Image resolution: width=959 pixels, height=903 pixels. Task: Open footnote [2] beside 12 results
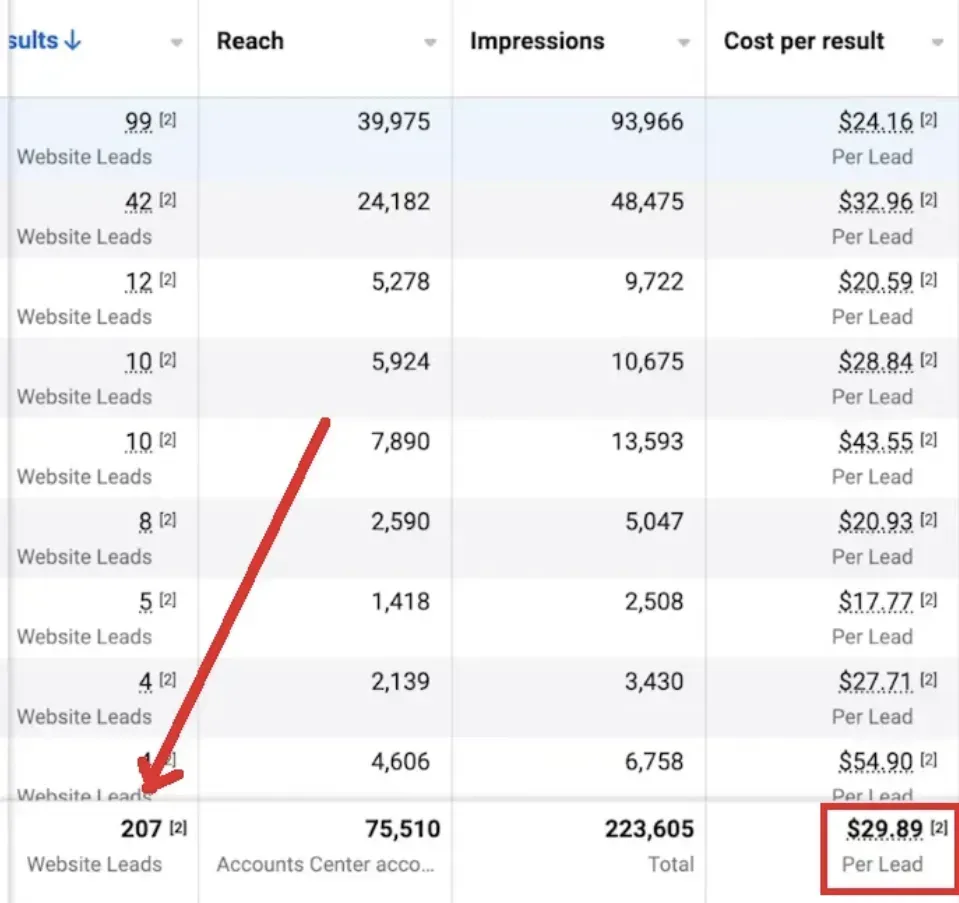[168, 281]
